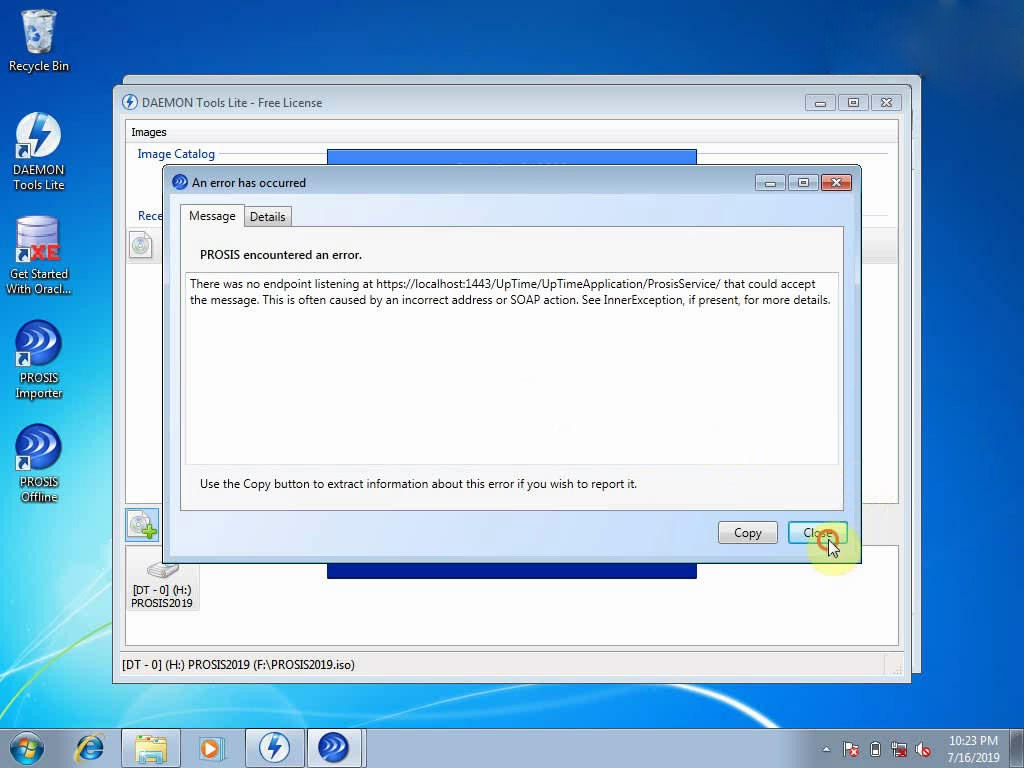Launch Windows Media Player from the taskbar
The width and height of the screenshot is (1024, 768).
point(211,748)
